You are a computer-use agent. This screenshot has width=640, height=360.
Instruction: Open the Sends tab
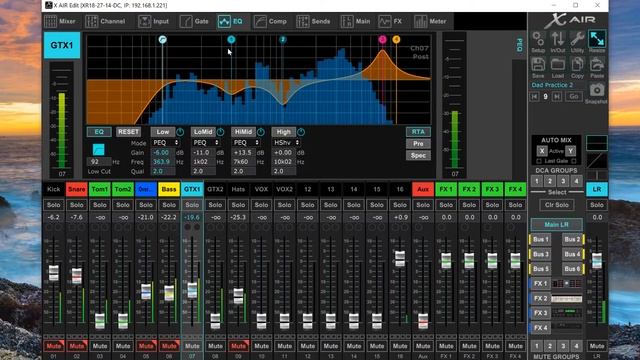point(313,21)
